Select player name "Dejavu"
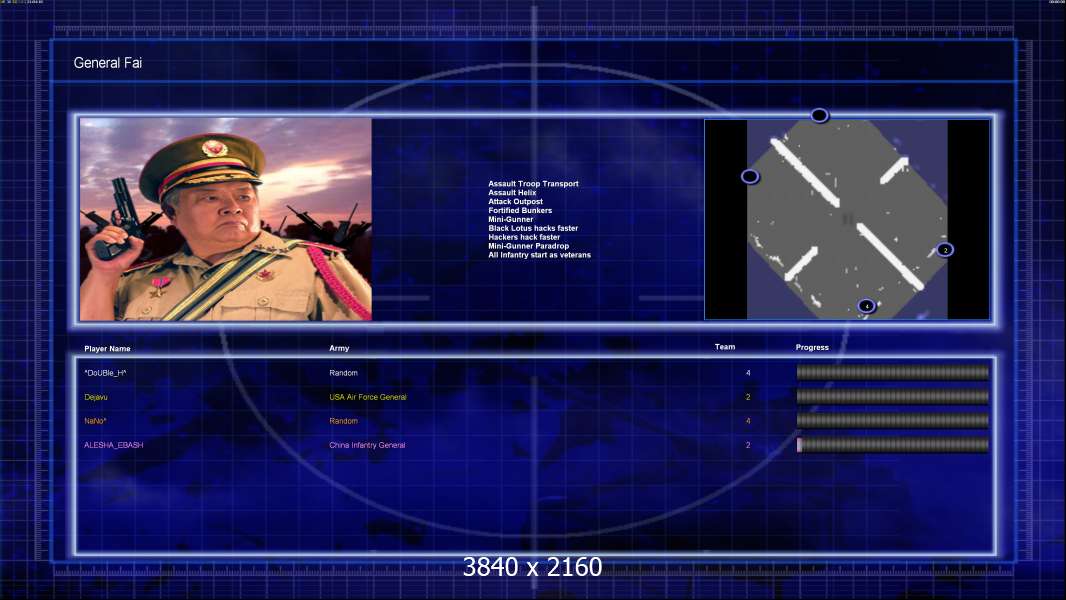 tap(96, 397)
